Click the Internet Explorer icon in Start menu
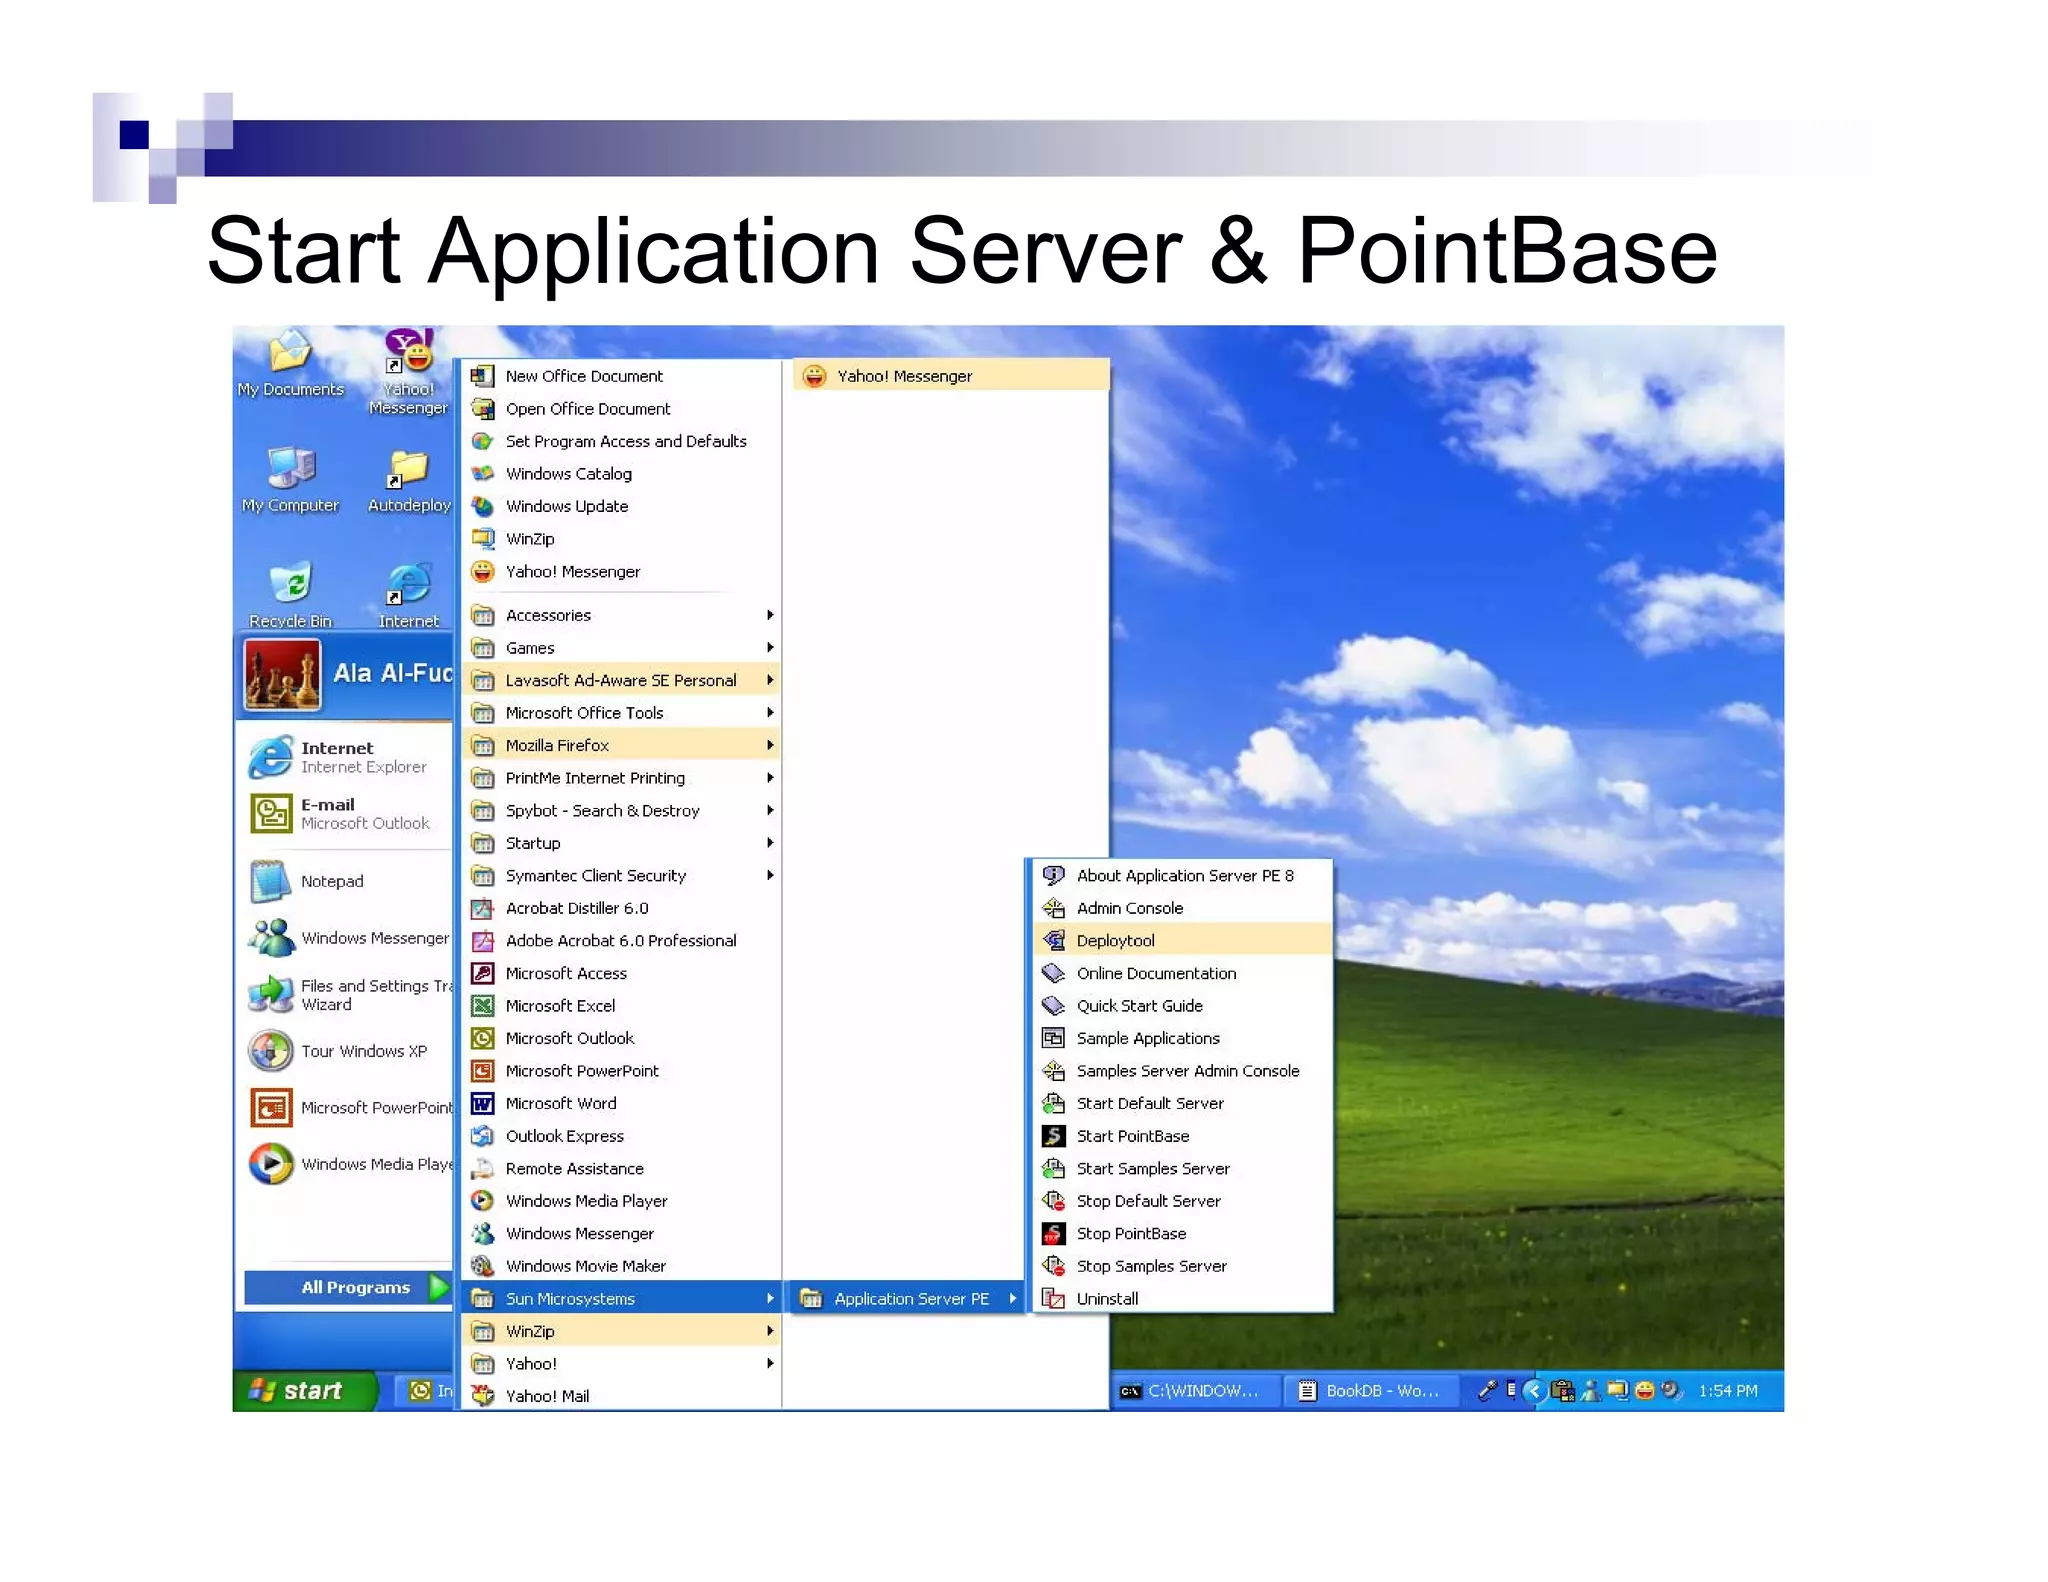The height and width of the screenshot is (1582, 2048). (270, 757)
